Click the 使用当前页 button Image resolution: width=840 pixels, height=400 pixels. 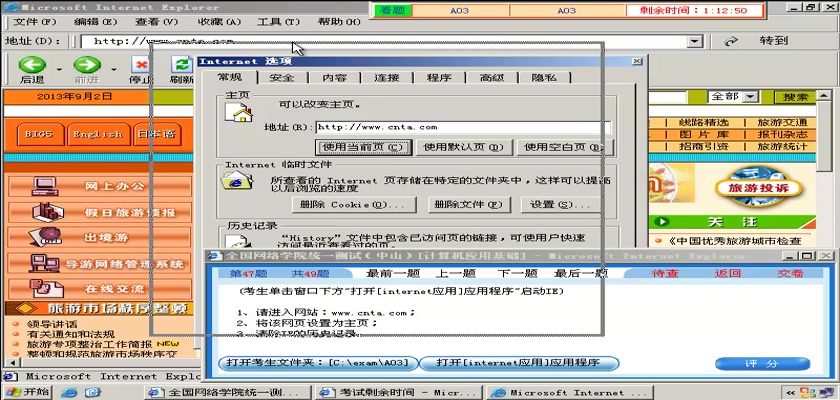pos(364,147)
